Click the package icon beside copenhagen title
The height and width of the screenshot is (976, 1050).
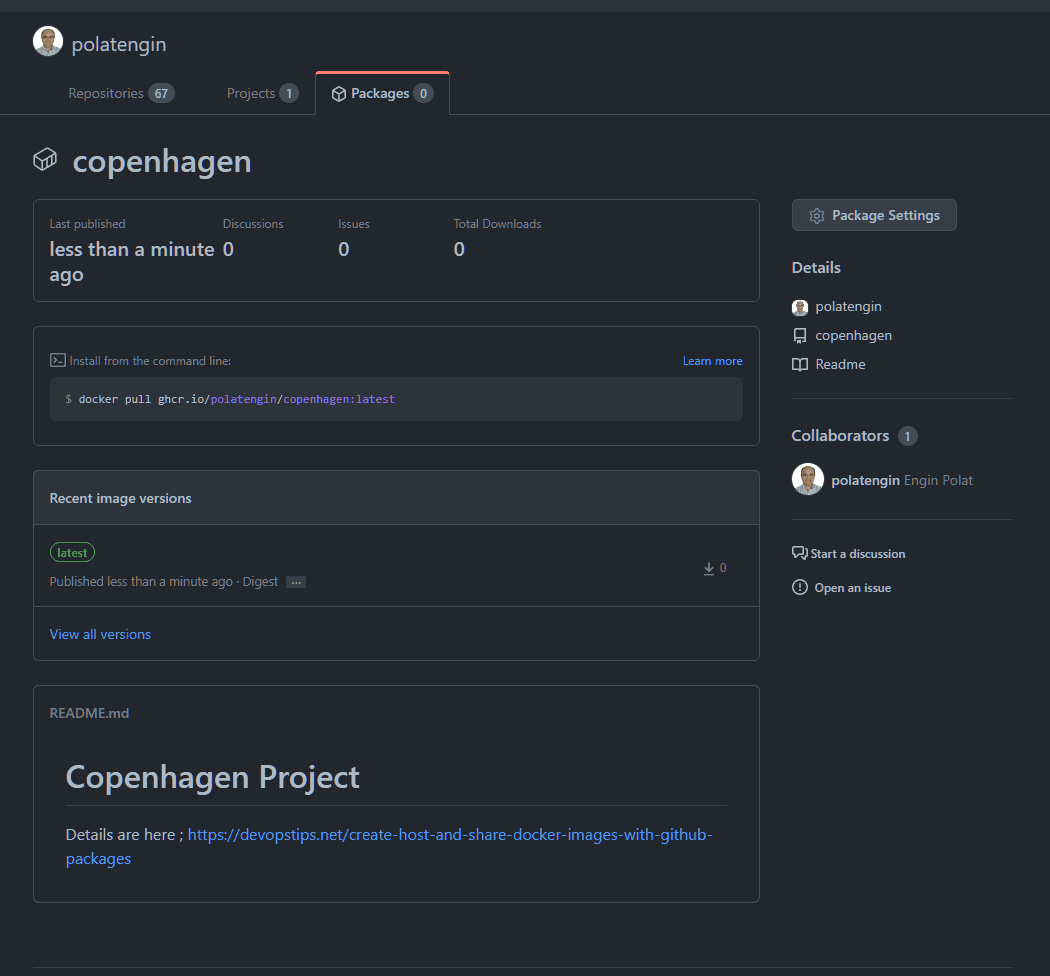tap(45, 160)
